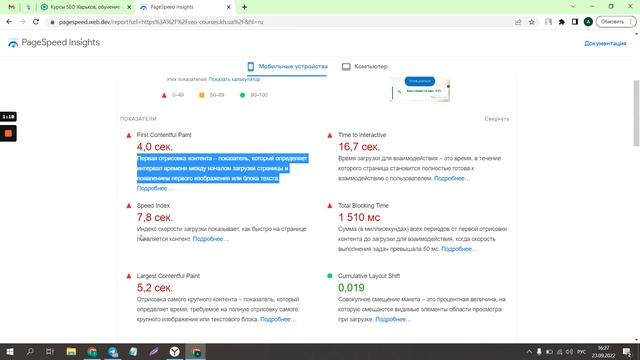
Task: Open Подробнее under Time to Interactive
Action: [x=452, y=178]
